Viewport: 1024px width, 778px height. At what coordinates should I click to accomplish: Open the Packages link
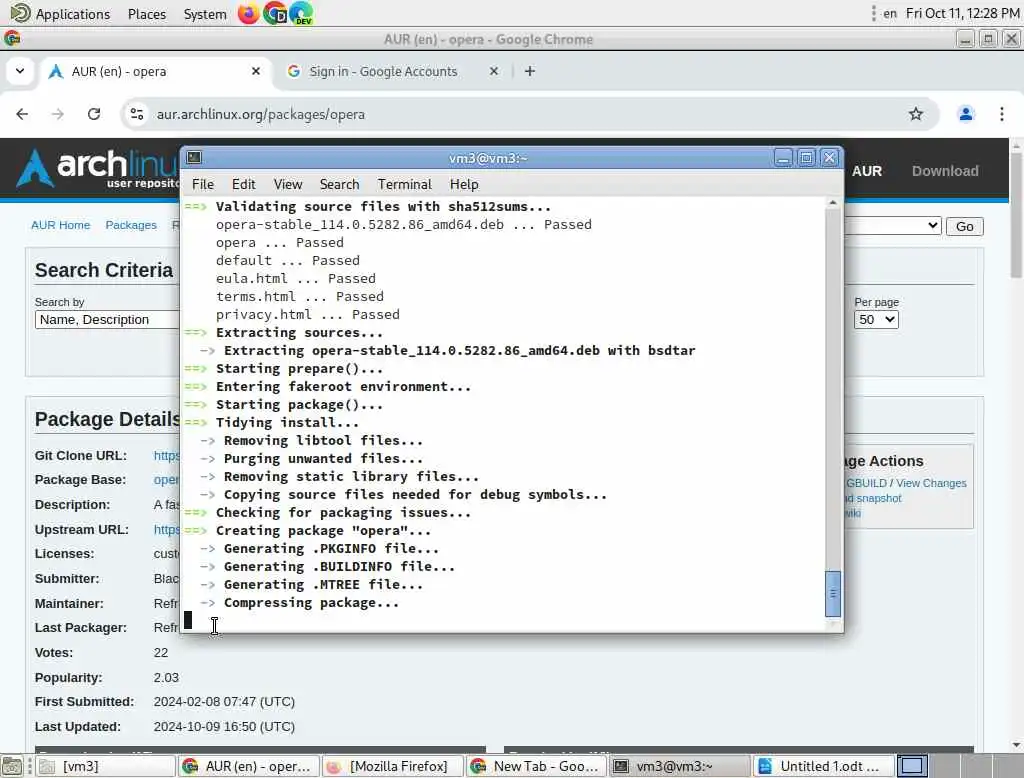(x=131, y=225)
